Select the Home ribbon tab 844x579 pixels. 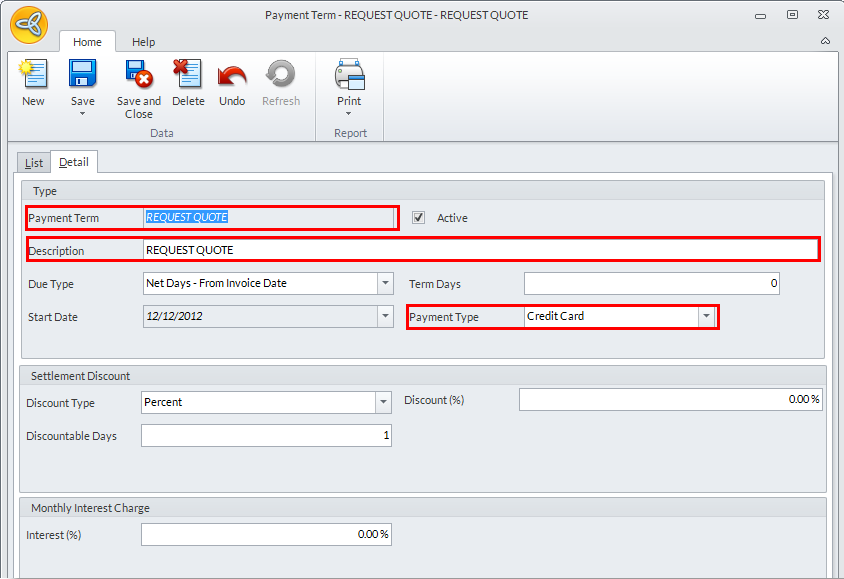tap(87, 42)
